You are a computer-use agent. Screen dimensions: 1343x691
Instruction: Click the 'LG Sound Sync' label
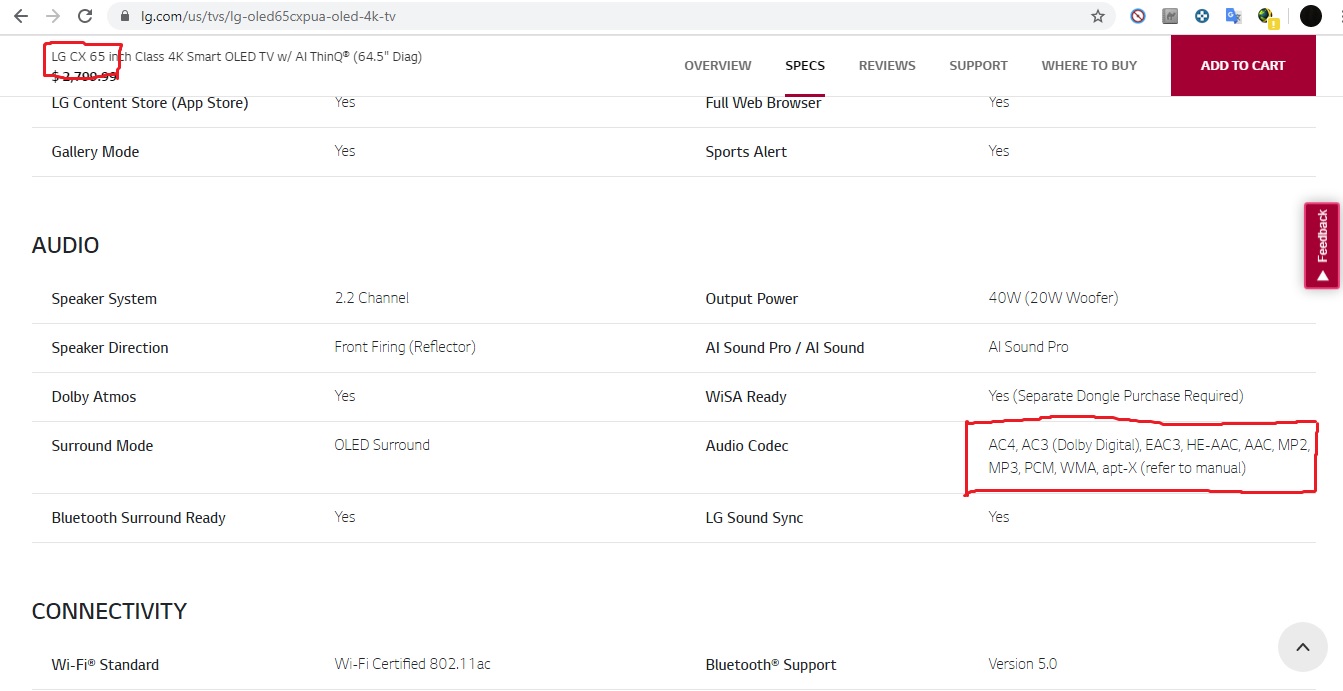pos(754,518)
